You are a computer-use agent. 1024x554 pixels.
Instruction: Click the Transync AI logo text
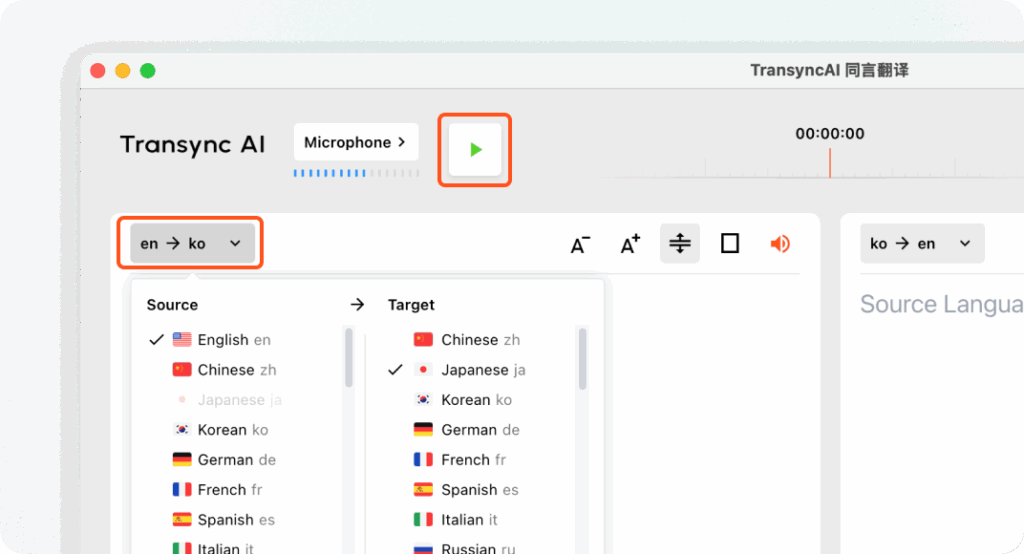pyautogui.click(x=193, y=144)
